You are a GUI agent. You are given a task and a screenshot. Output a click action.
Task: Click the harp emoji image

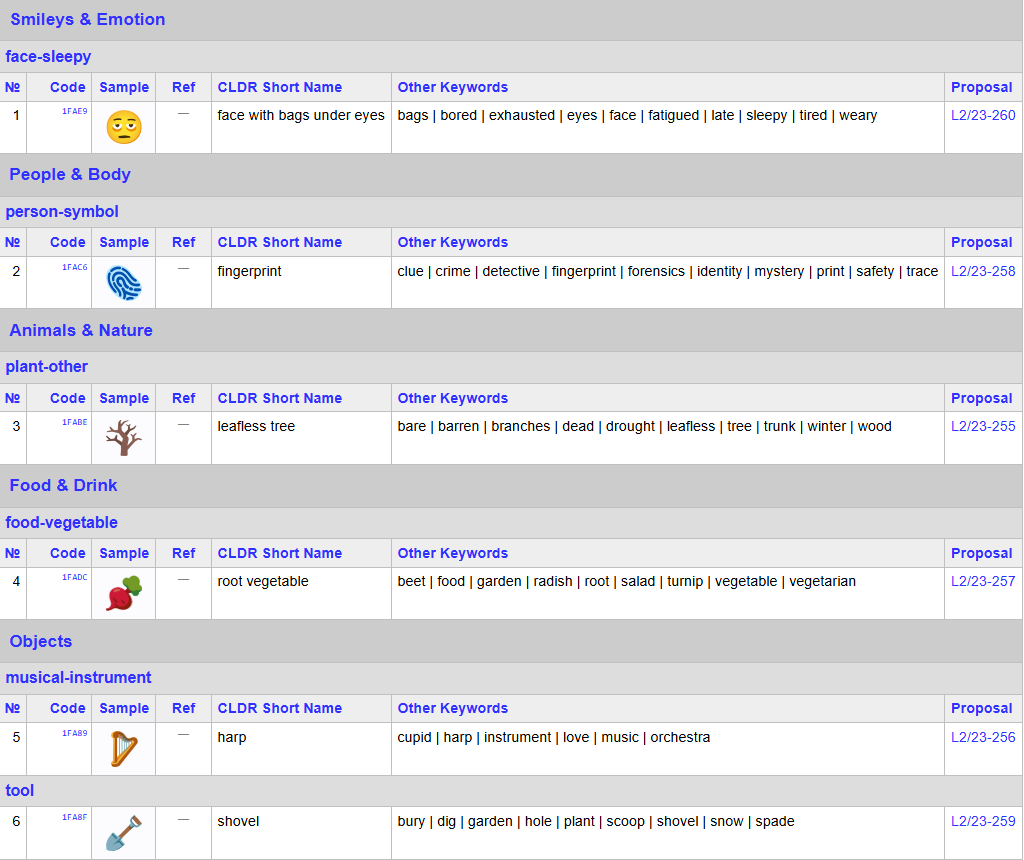[x=123, y=748]
